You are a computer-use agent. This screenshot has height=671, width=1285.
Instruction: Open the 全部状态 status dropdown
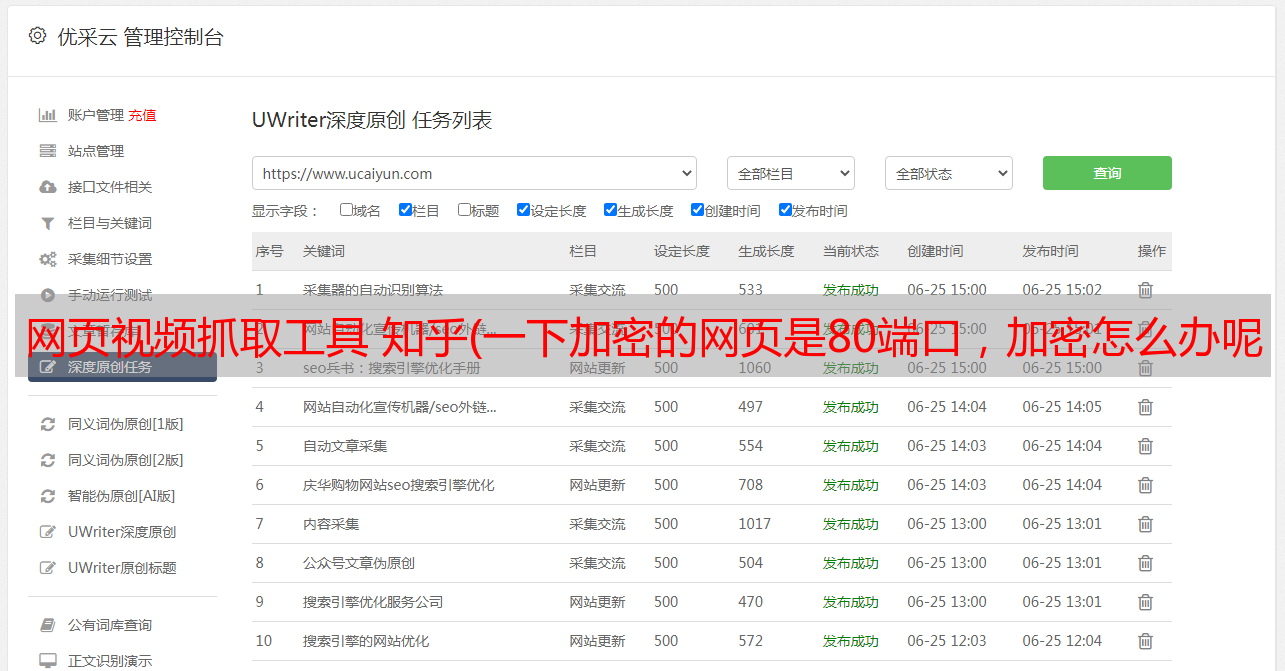pos(949,173)
